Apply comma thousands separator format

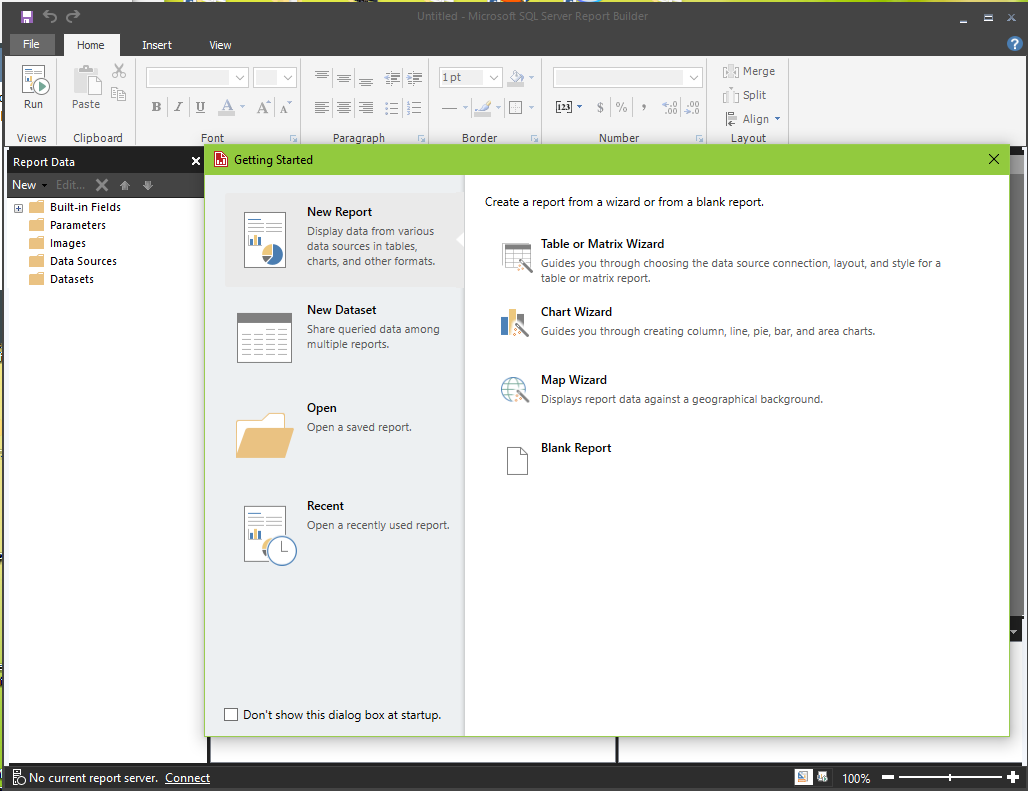tap(644, 107)
